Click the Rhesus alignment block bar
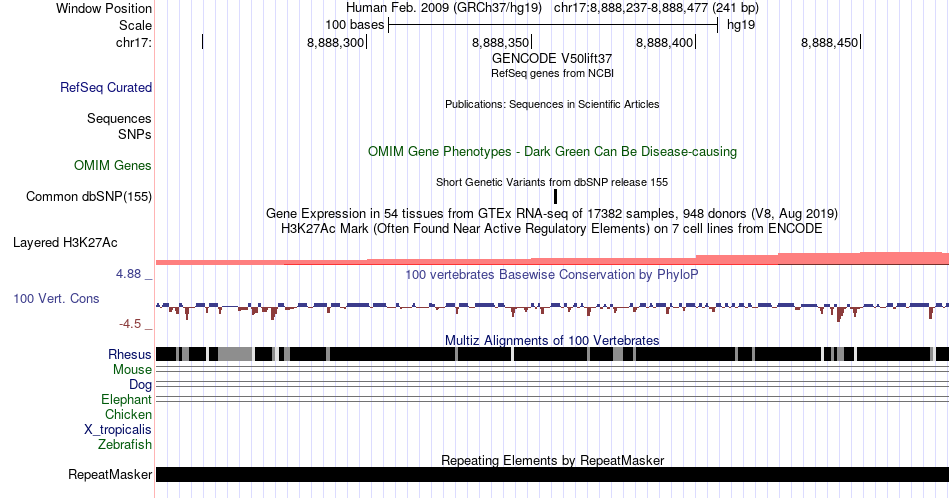The width and height of the screenshot is (950, 498). click(552, 354)
